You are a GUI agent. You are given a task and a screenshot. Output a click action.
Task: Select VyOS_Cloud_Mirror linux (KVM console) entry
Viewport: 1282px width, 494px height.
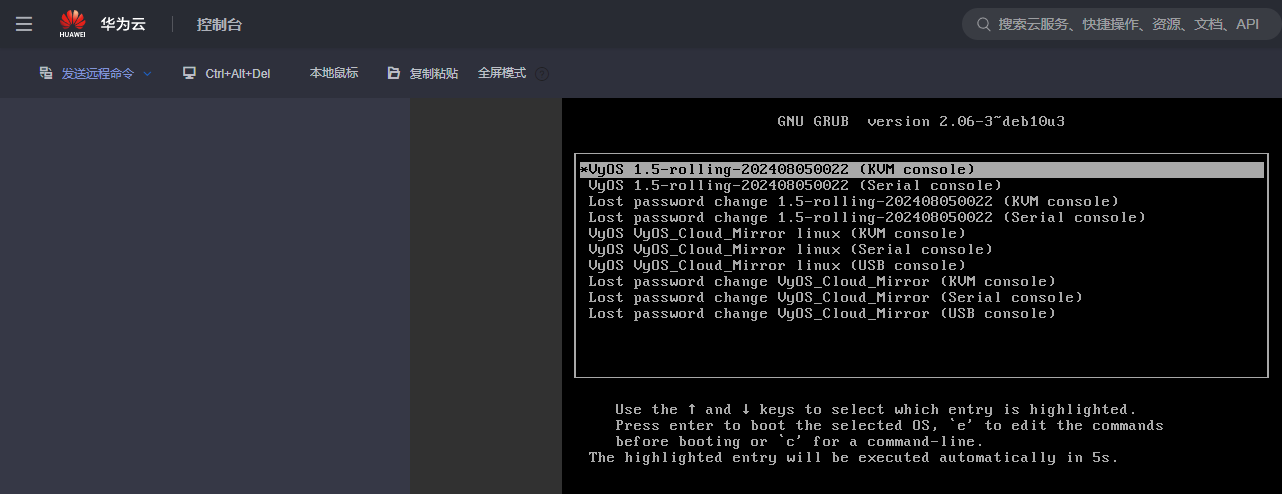click(921, 233)
